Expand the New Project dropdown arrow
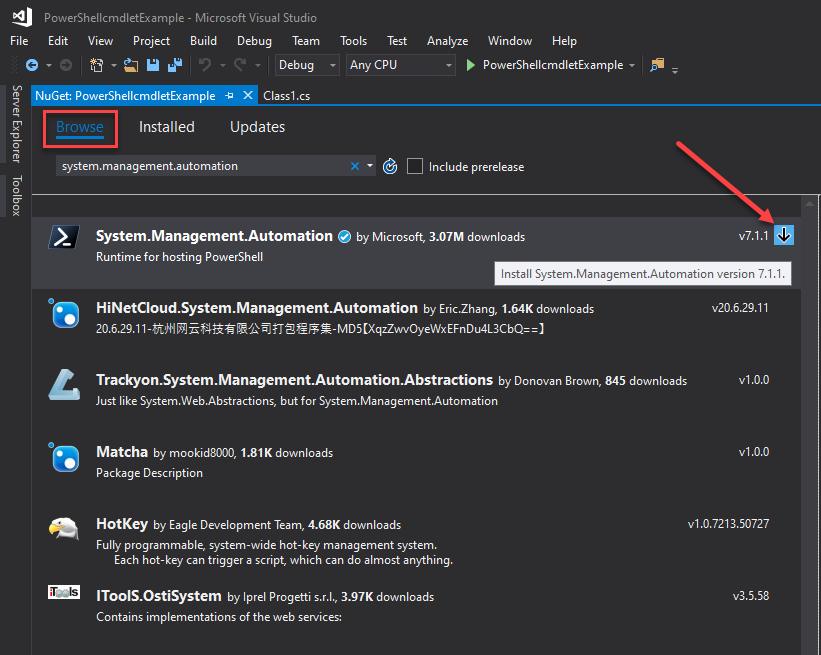 (x=114, y=65)
